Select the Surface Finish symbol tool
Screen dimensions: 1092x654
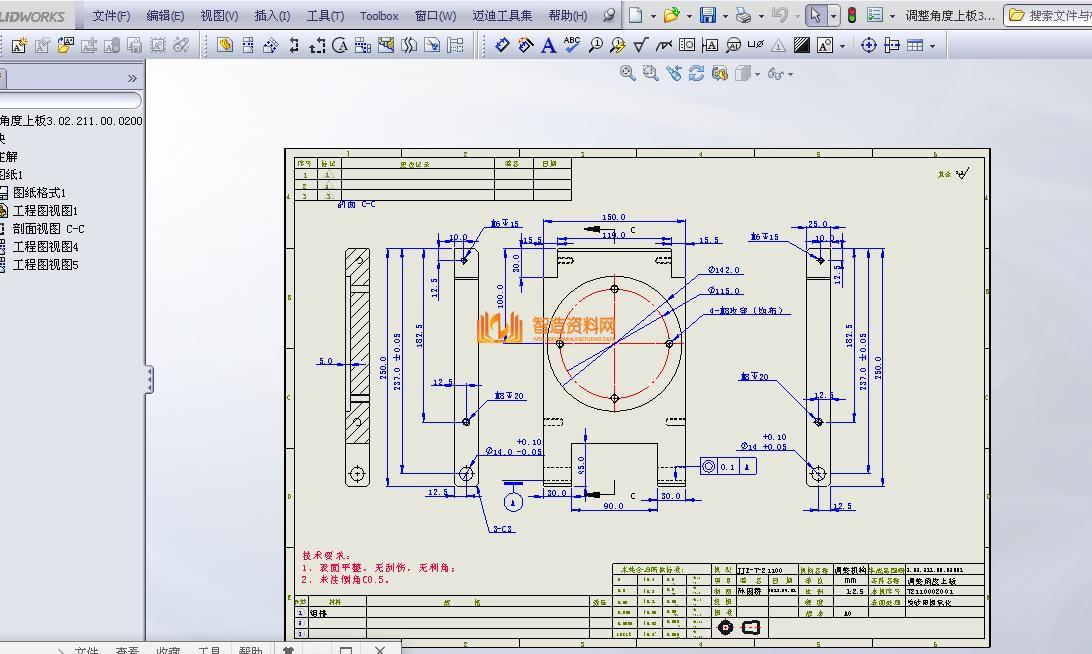(x=641, y=45)
